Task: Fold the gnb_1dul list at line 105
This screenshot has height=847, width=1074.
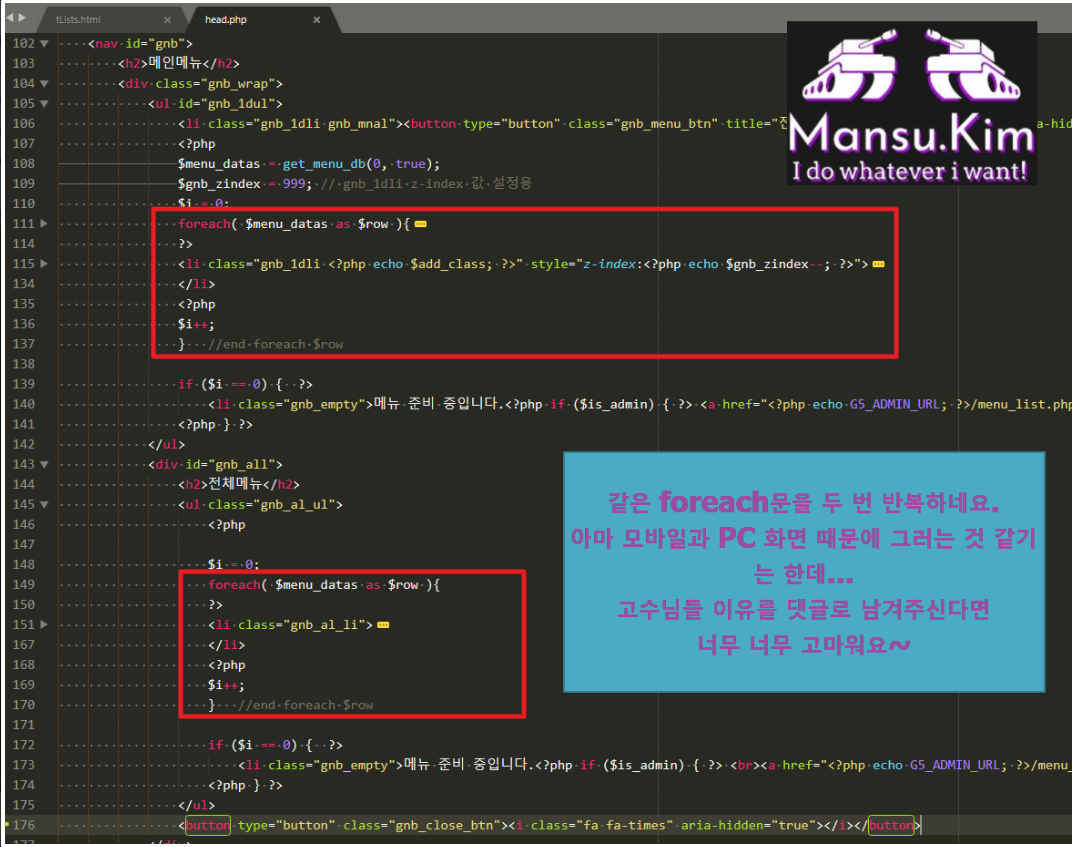Action: click(45, 104)
